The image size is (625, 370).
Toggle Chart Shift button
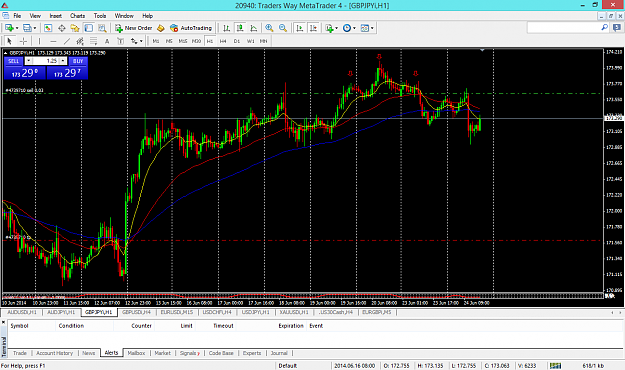[x=313, y=28]
